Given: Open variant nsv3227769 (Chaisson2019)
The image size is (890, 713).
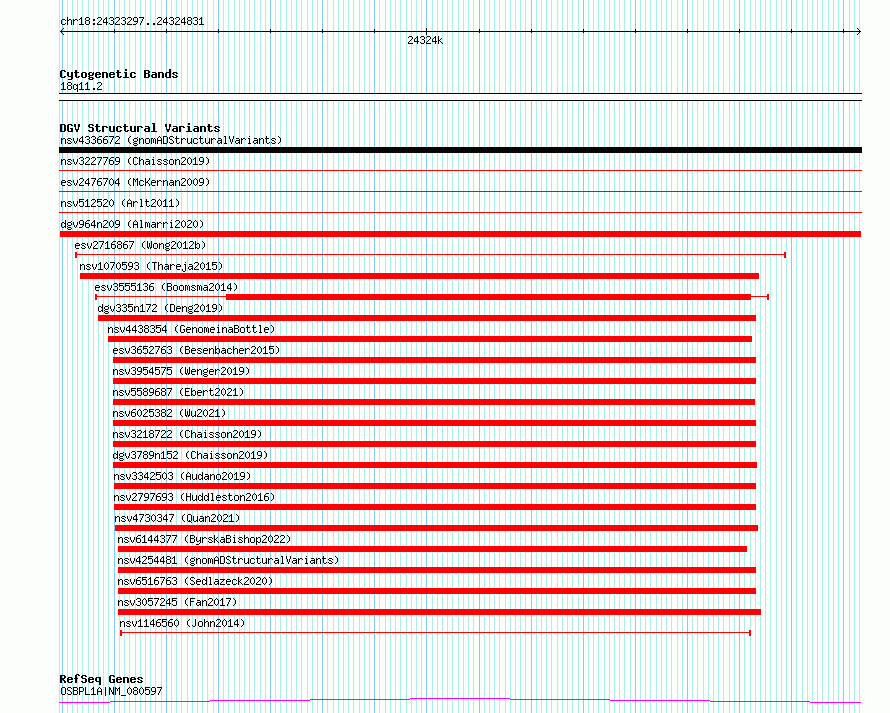Looking at the screenshot, I should (x=135, y=161).
